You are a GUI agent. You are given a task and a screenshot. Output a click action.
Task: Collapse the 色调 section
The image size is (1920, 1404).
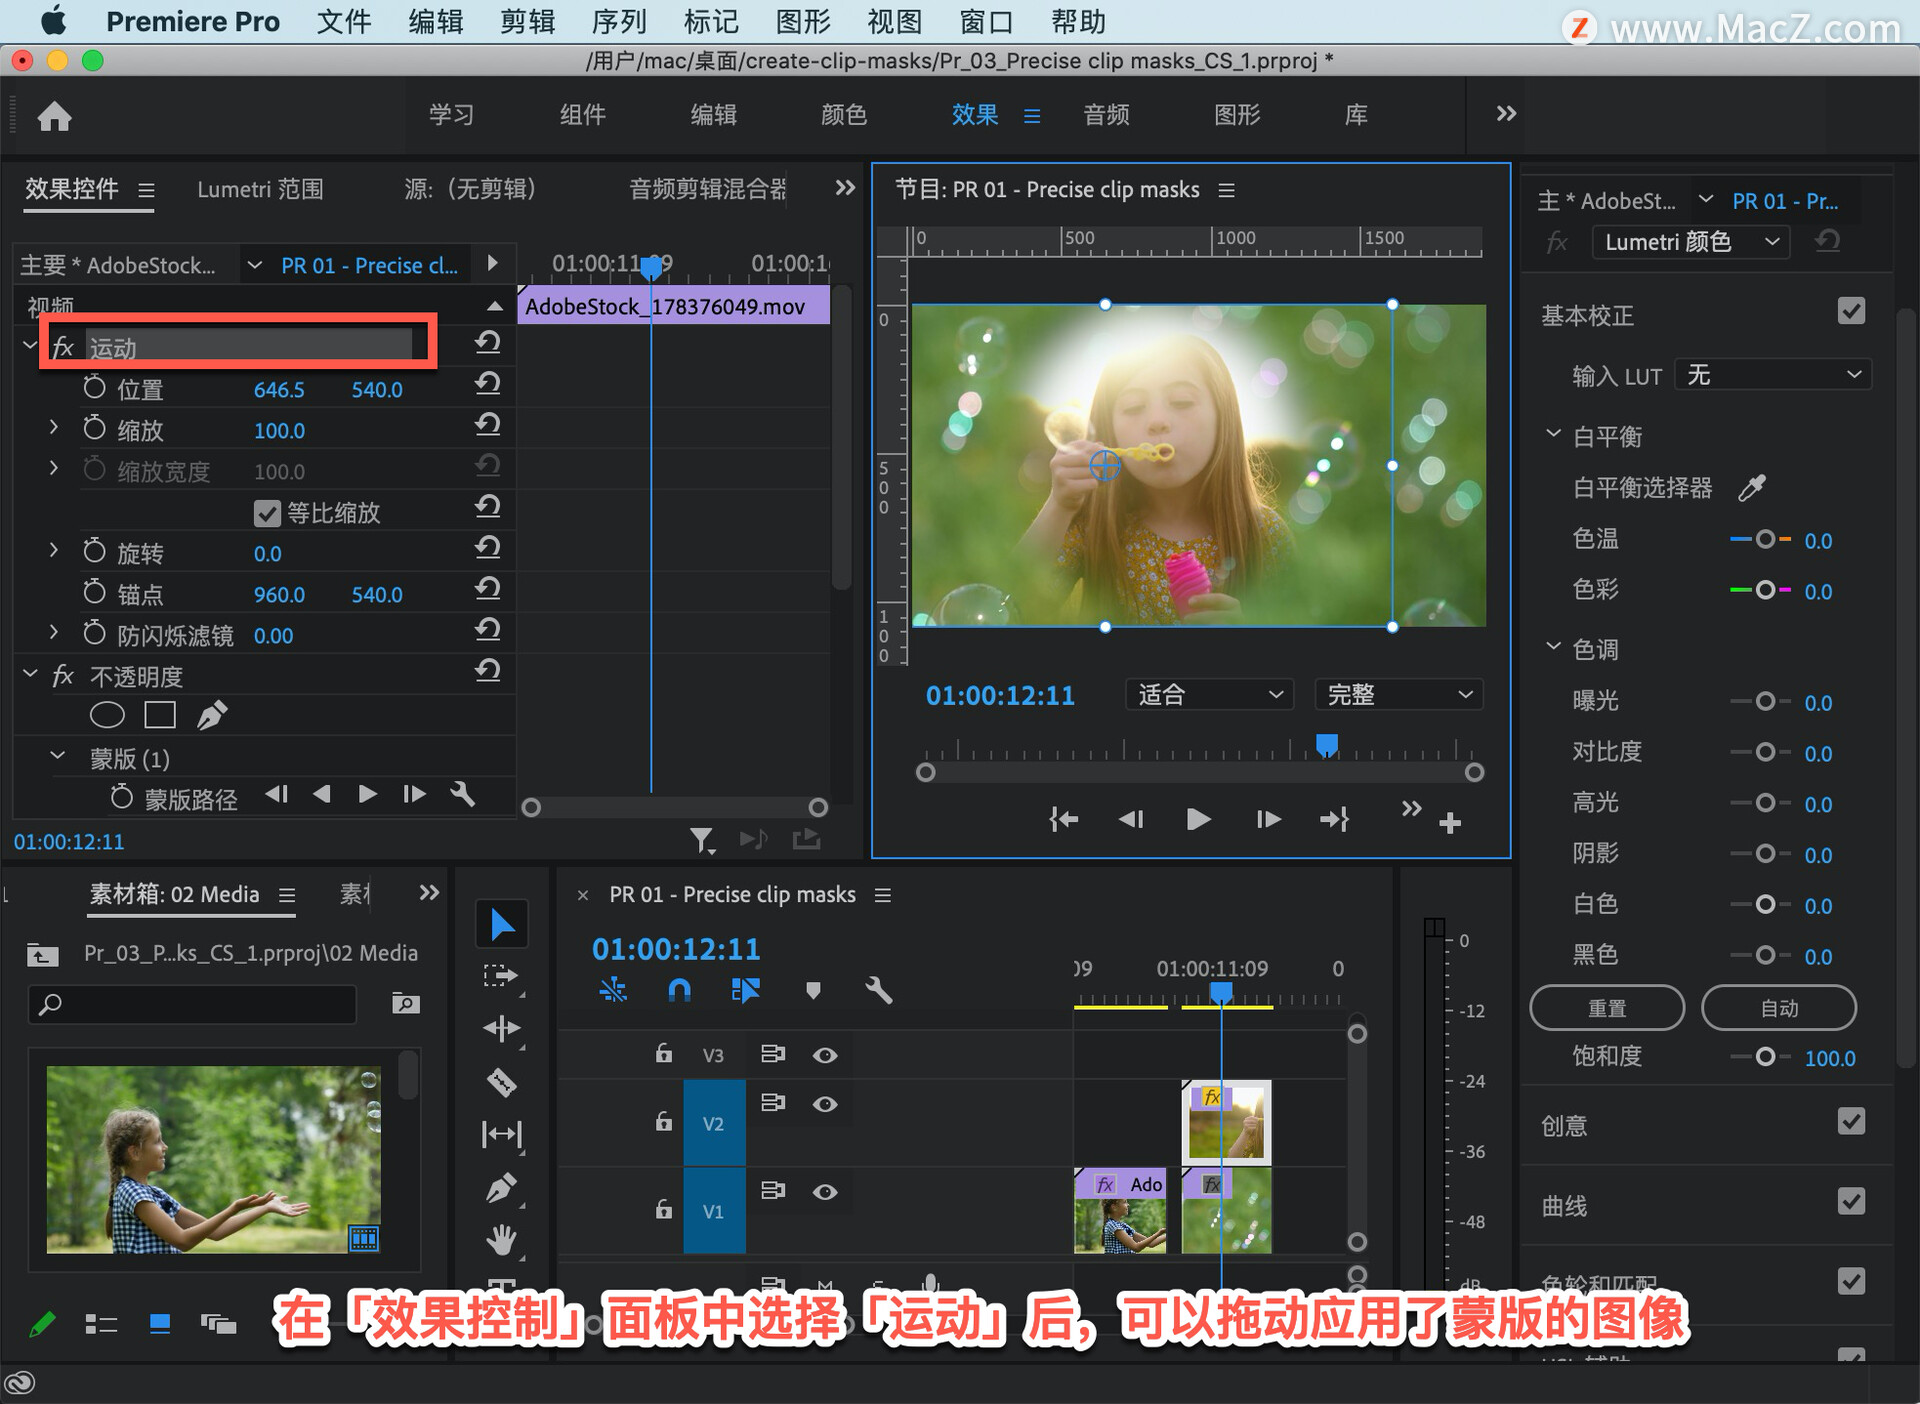[1553, 648]
